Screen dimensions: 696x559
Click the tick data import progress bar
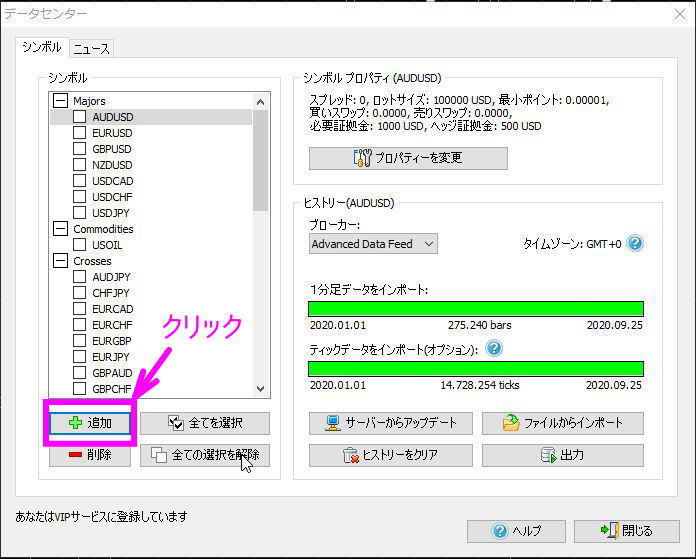[476, 369]
